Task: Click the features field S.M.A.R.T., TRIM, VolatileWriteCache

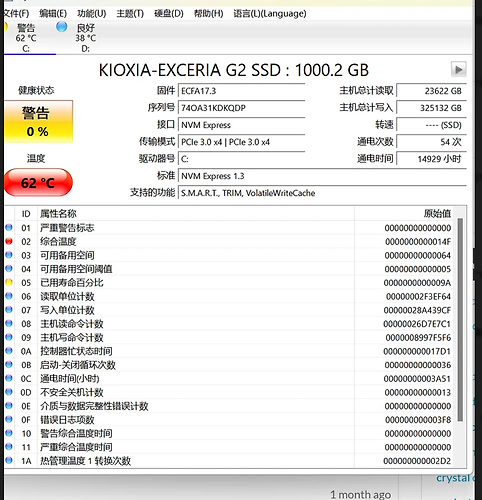Action: point(322,193)
